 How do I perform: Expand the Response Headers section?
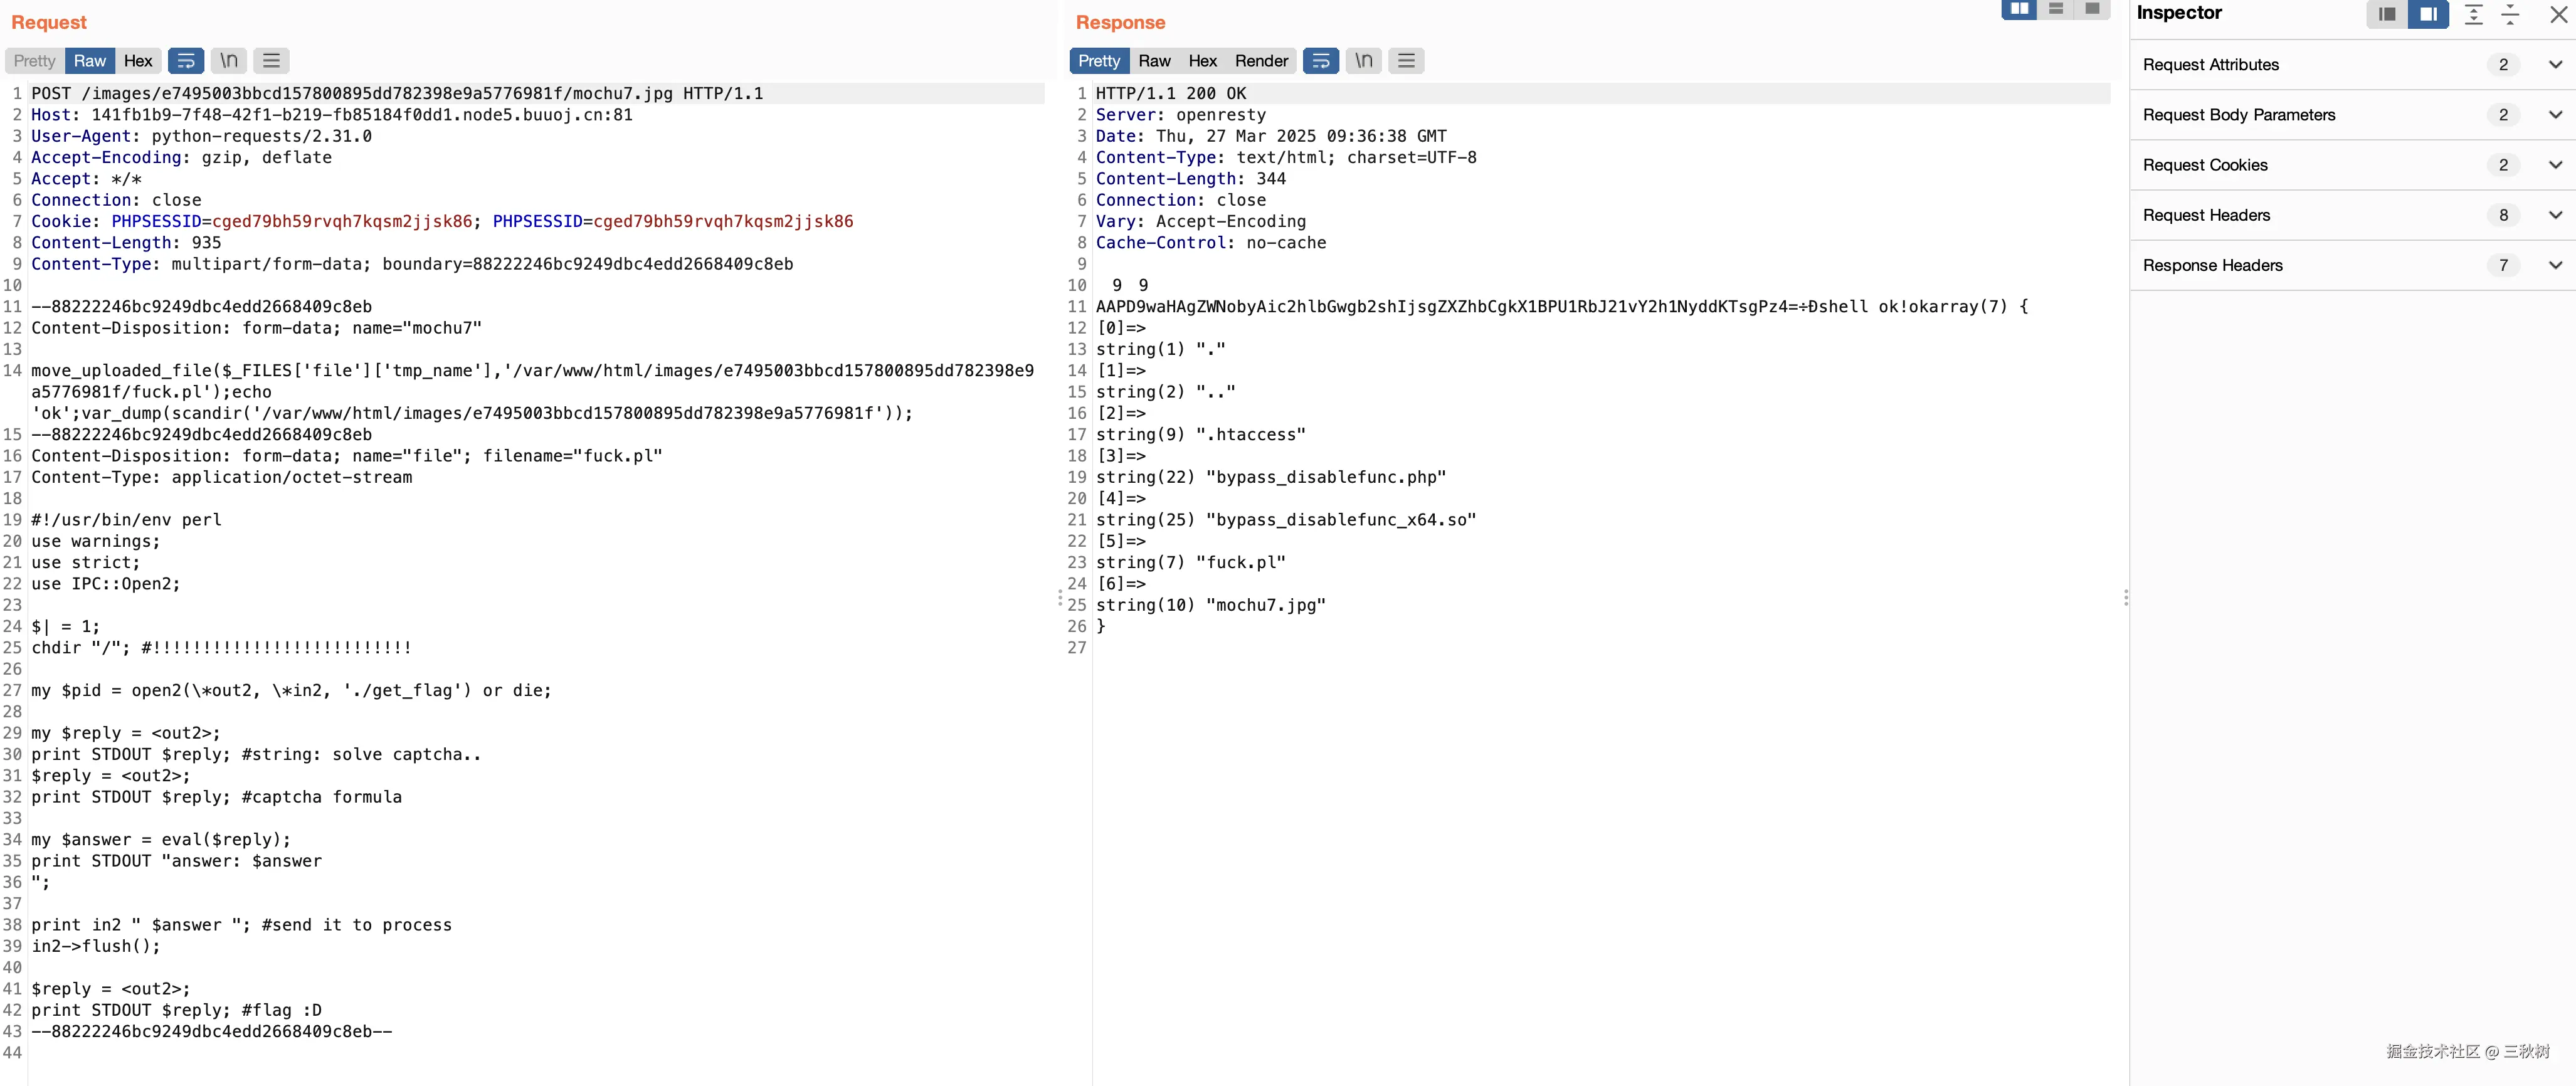[2555, 265]
